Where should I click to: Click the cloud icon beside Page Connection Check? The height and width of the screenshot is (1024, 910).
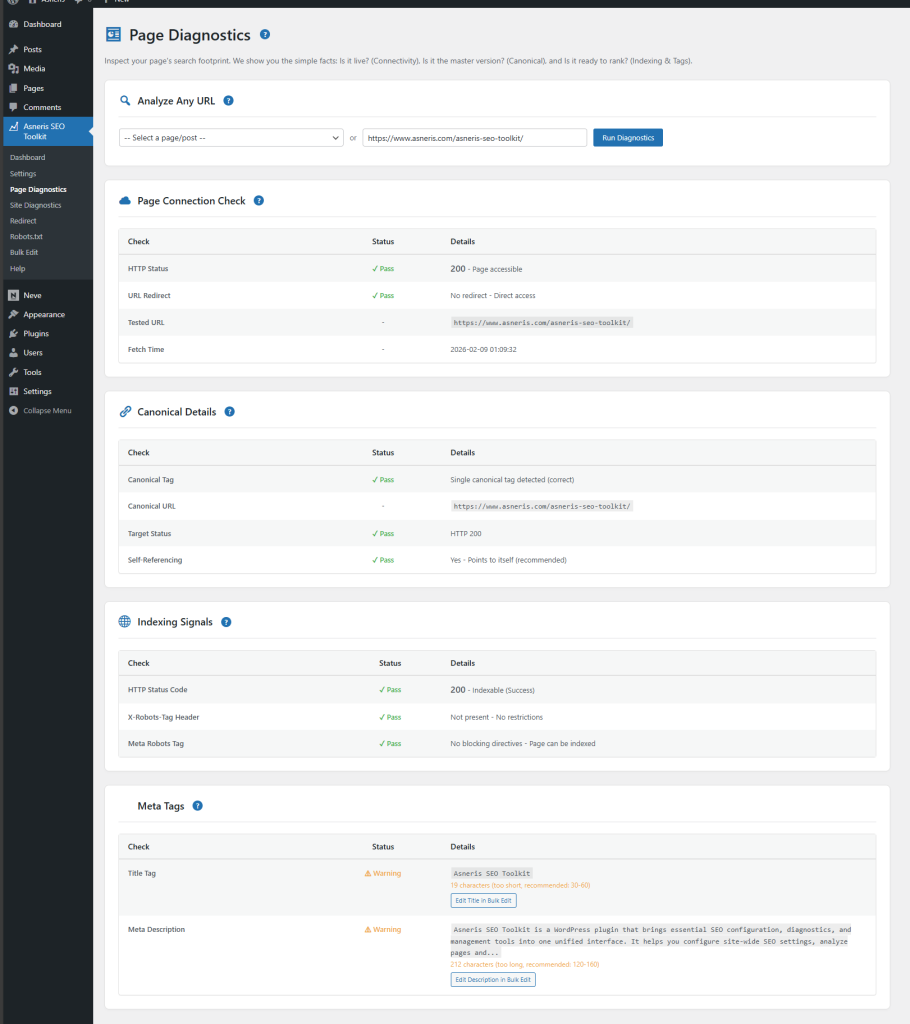(124, 201)
